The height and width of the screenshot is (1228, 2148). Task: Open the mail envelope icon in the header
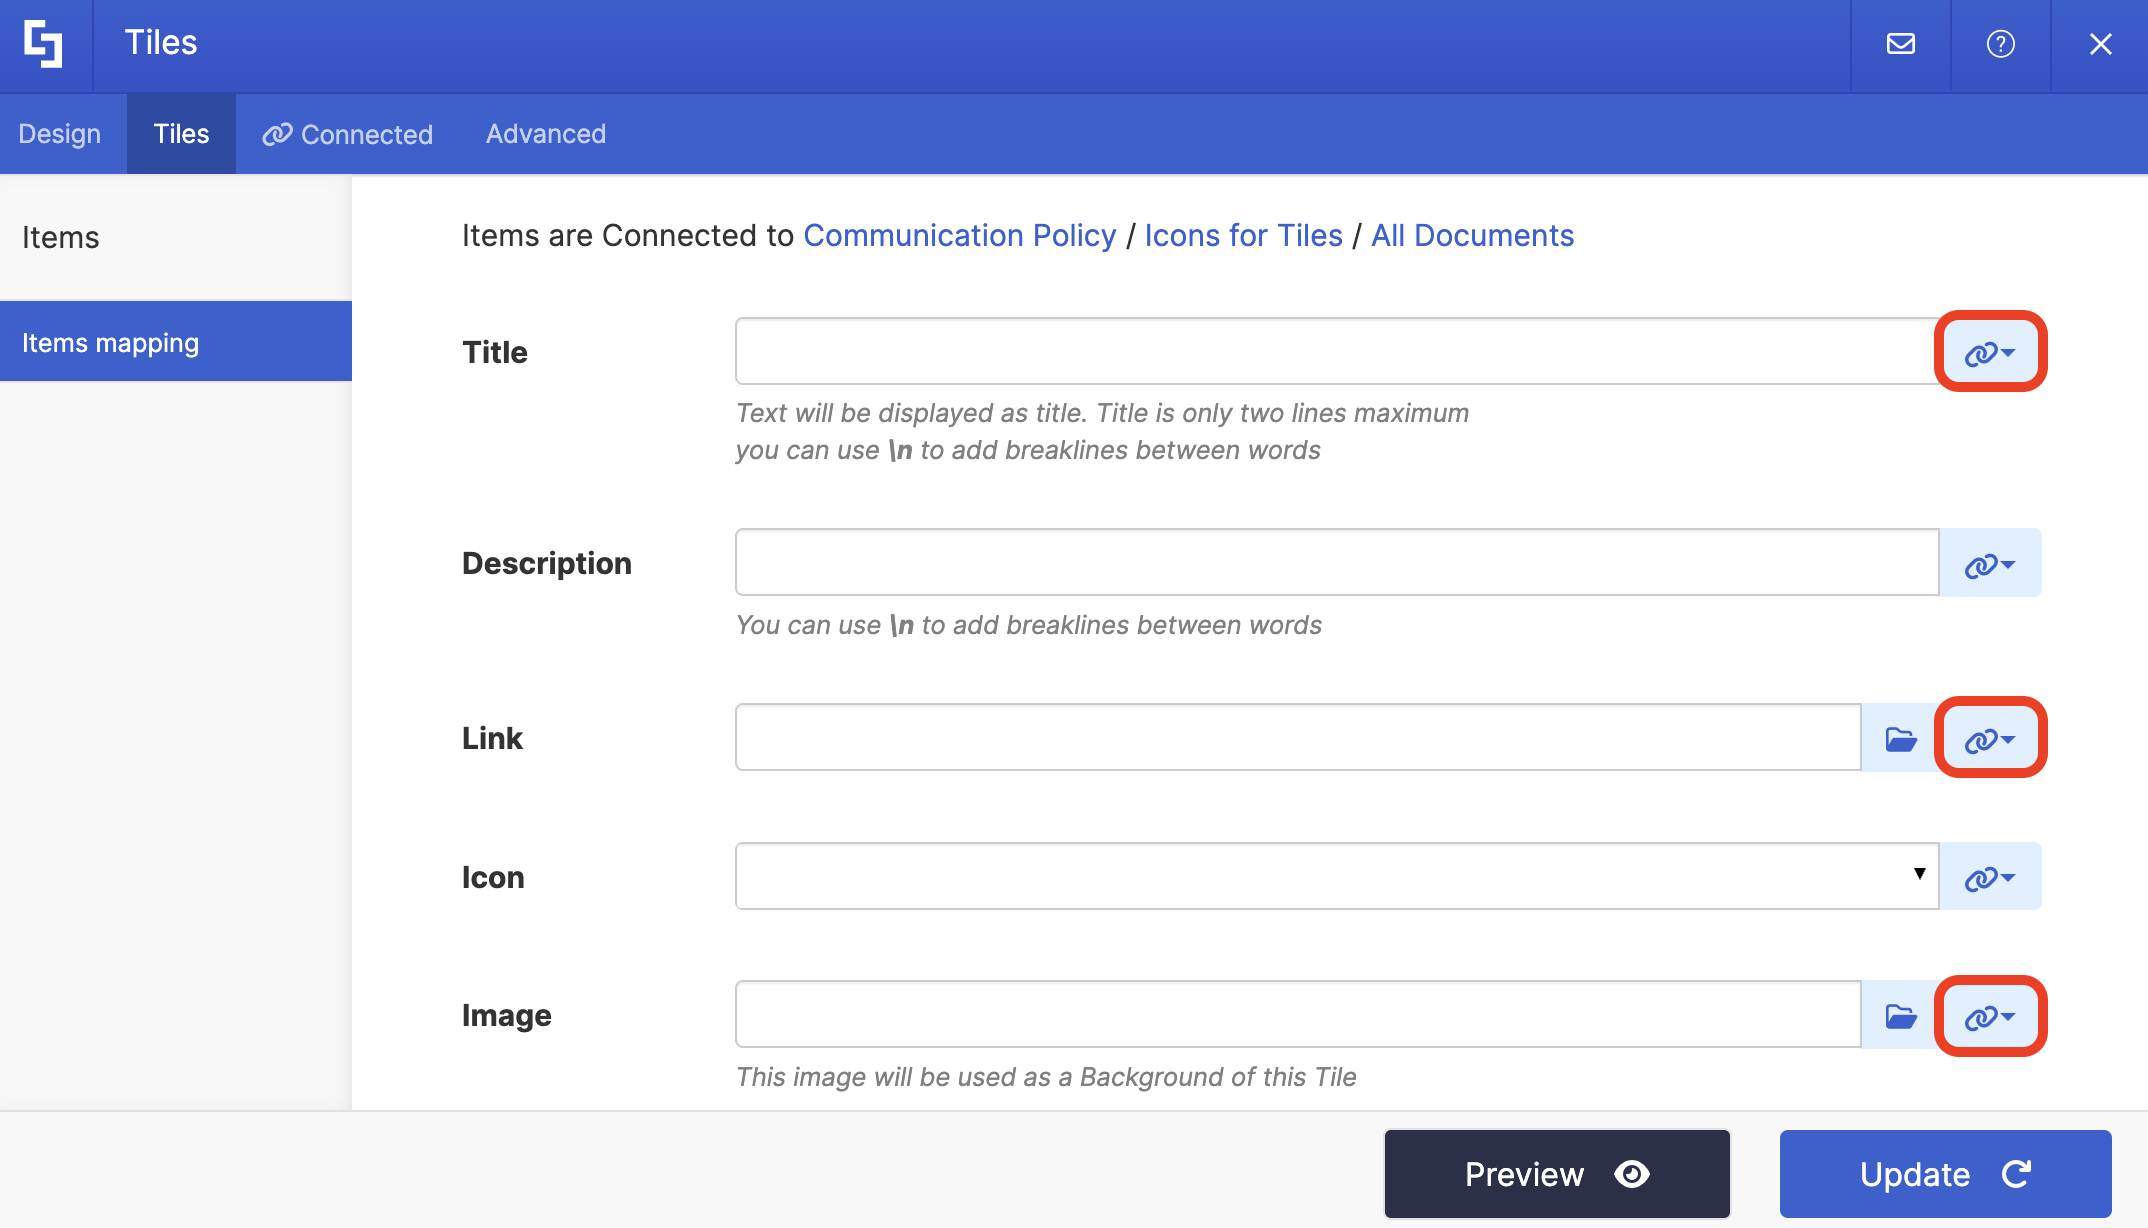point(1900,44)
